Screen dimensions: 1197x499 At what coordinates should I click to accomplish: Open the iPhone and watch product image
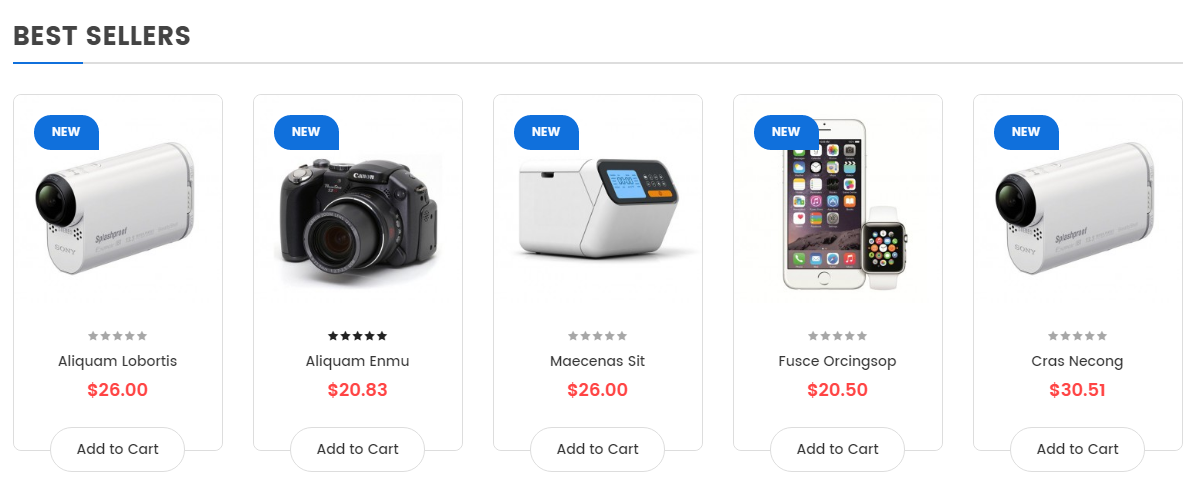[x=844, y=204]
